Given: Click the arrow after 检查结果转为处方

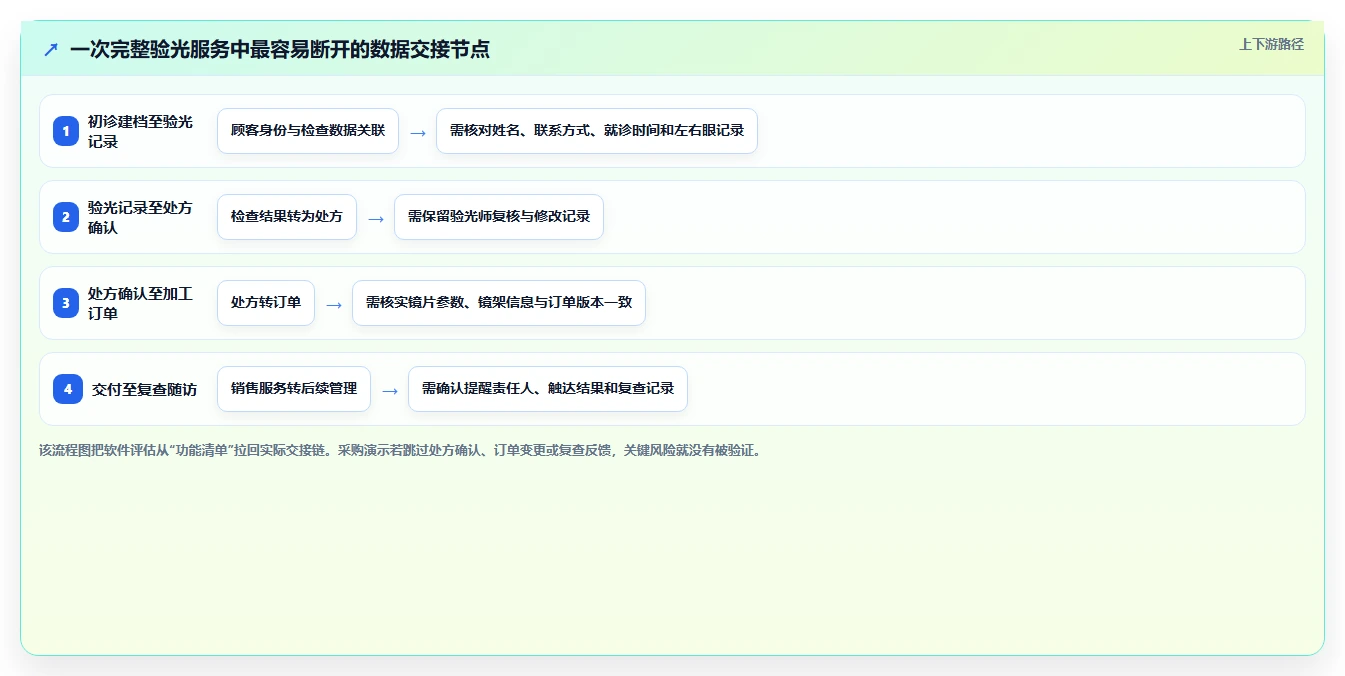Looking at the screenshot, I should pyautogui.click(x=376, y=218).
